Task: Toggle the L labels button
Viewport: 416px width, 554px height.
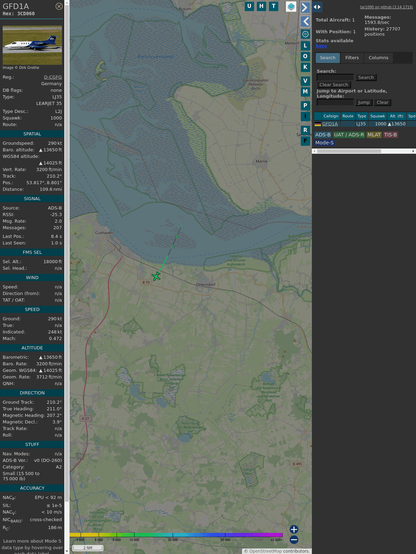Action: [305, 46]
